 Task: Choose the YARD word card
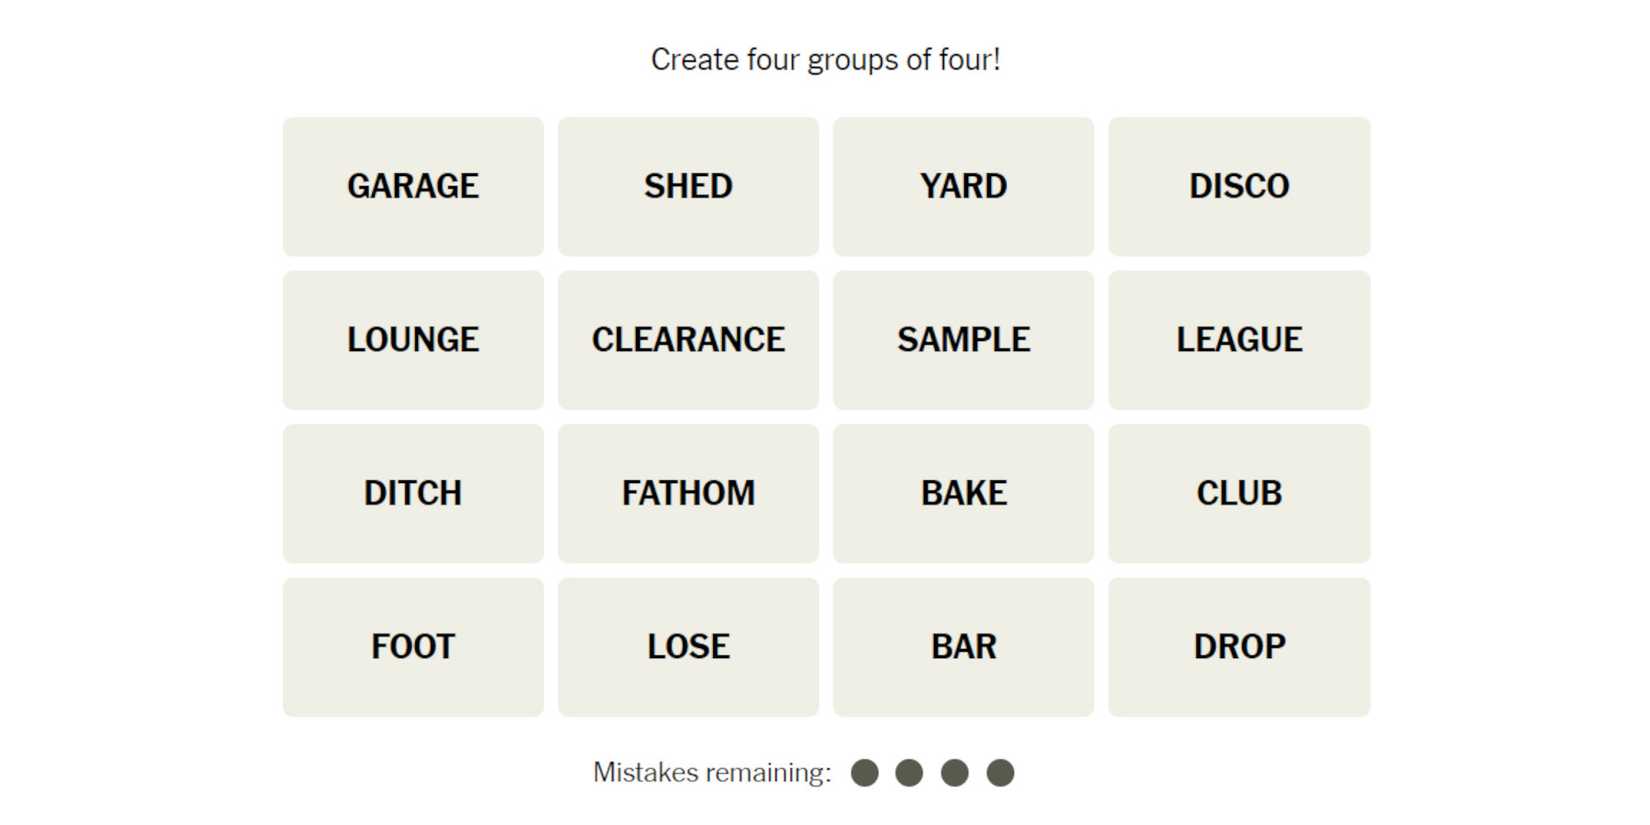[963, 186]
